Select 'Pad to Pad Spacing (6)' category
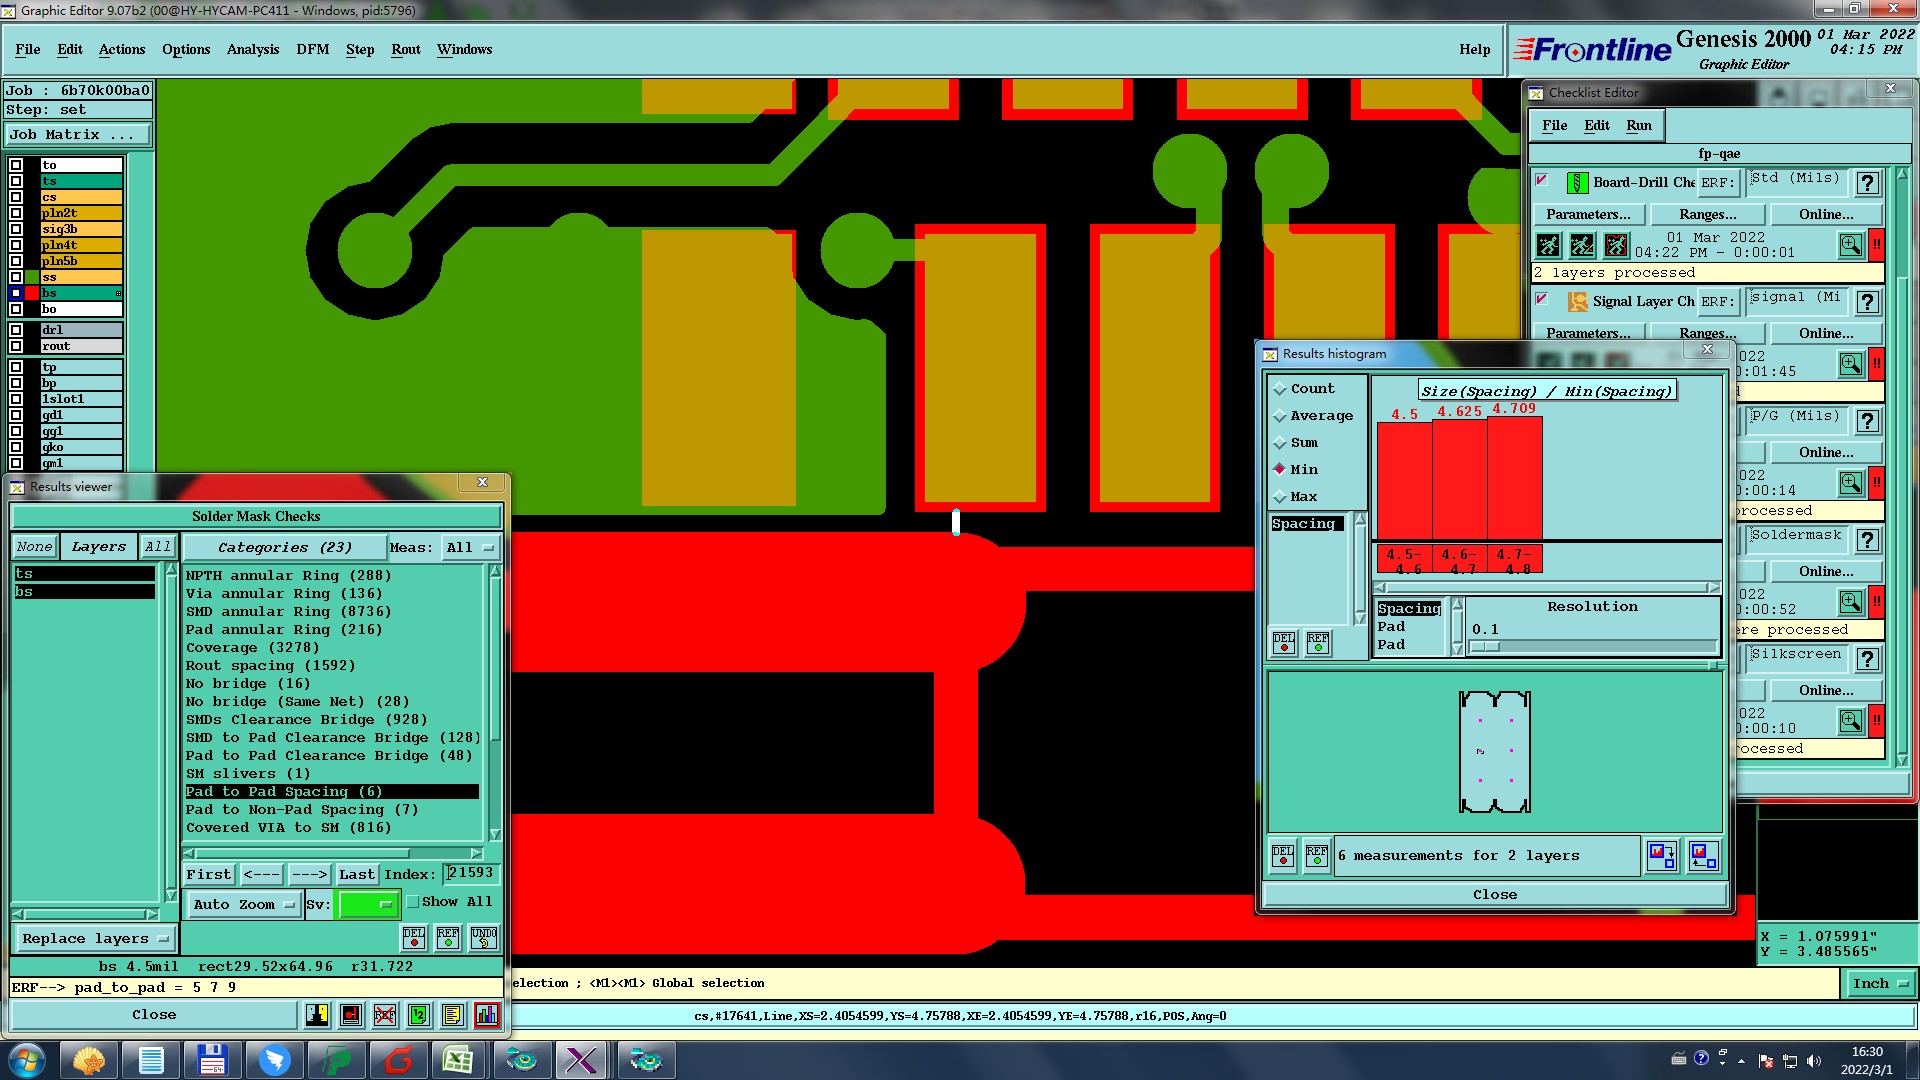This screenshot has height=1080, width=1920. click(331, 792)
